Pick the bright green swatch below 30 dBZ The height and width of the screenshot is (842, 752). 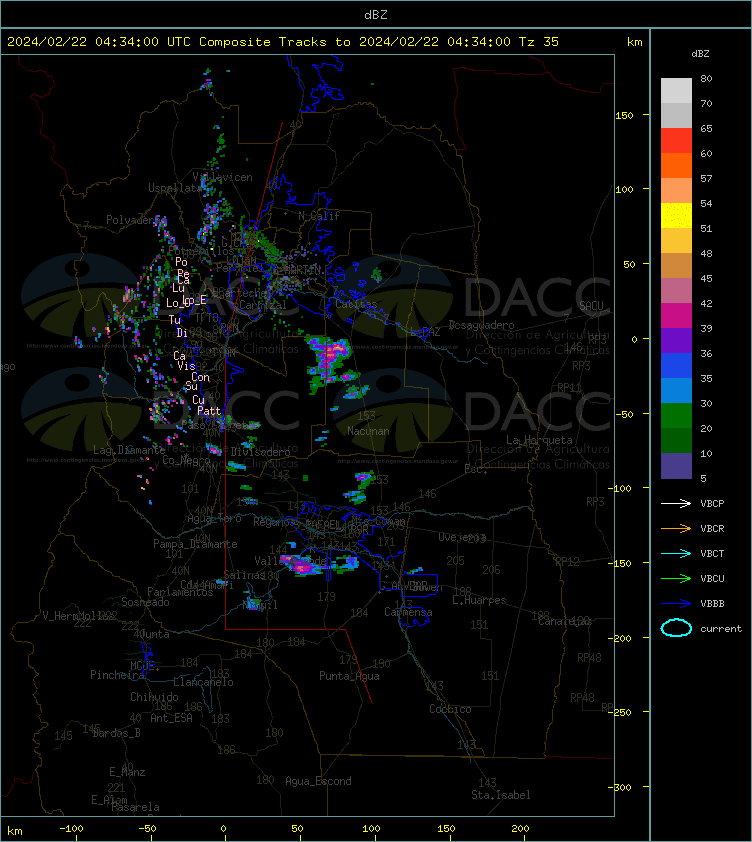[x=676, y=415]
